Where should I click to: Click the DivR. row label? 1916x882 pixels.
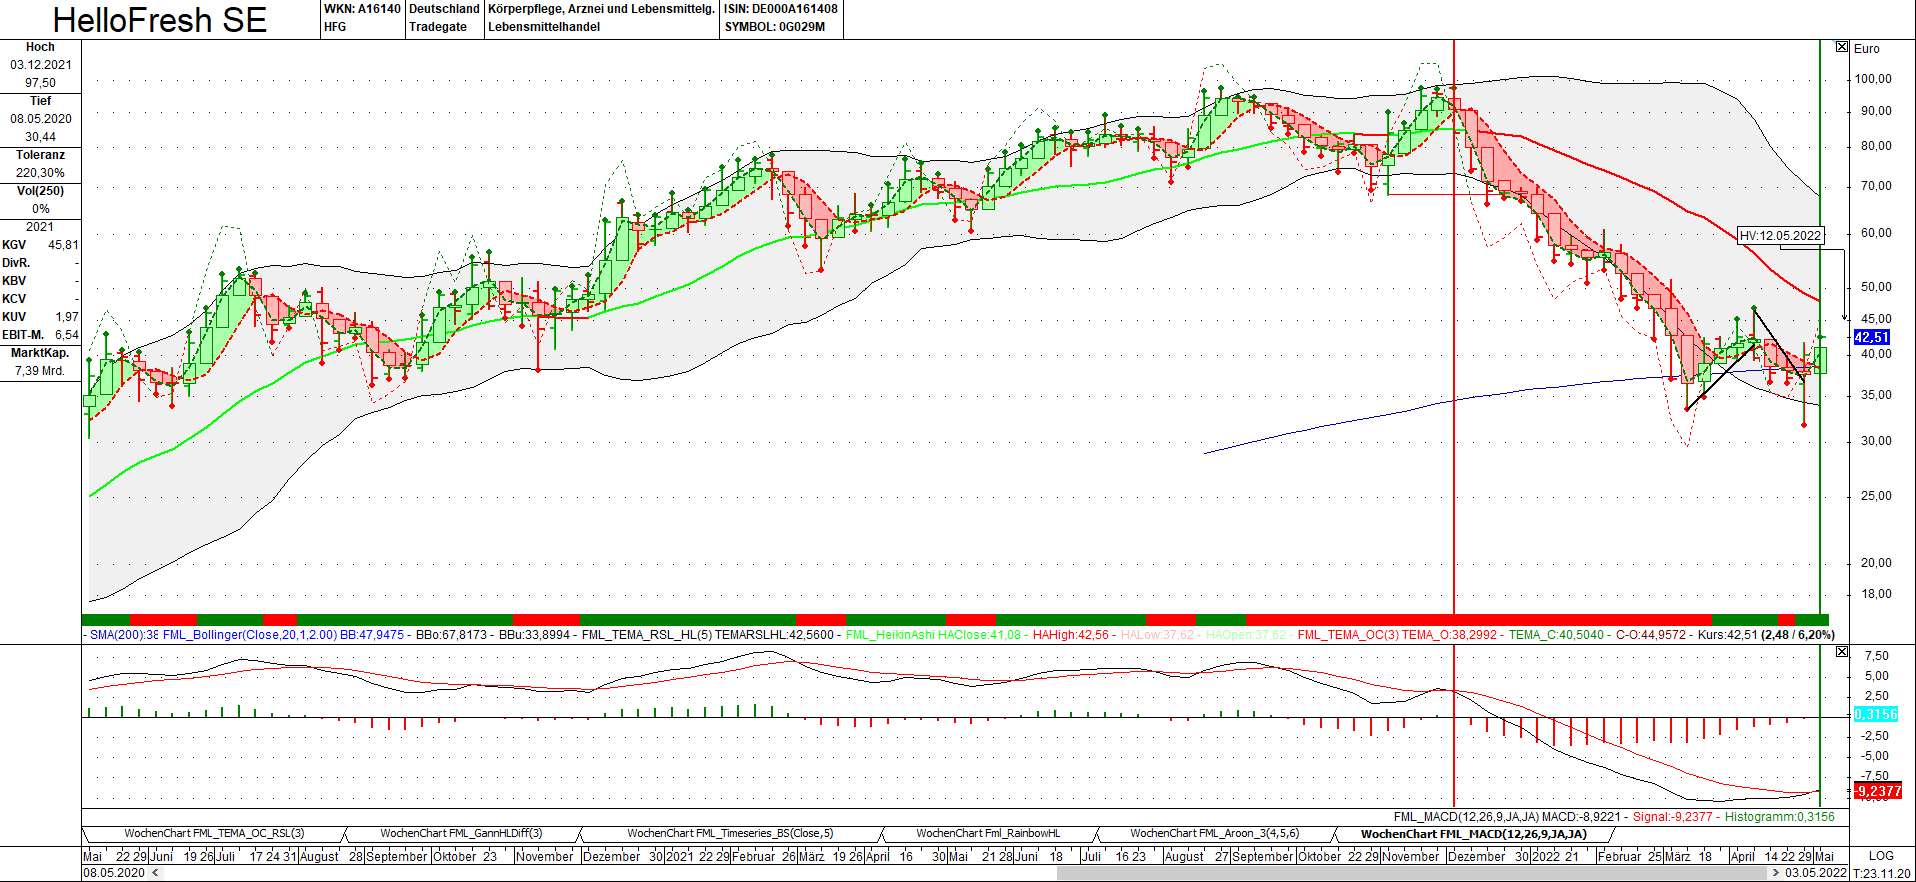point(16,263)
